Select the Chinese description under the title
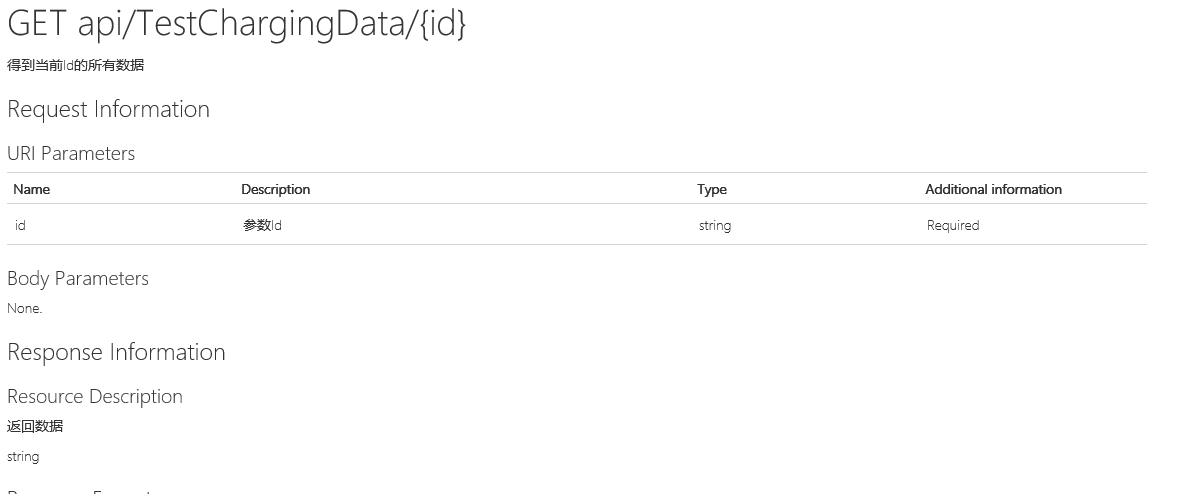1177x494 pixels. pyautogui.click(x=75, y=65)
